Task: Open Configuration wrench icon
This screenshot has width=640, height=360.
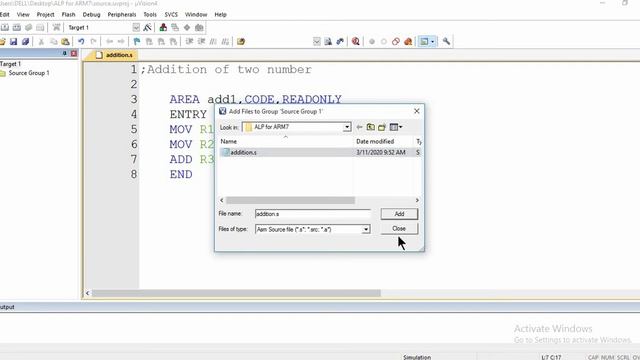Action: (x=447, y=41)
